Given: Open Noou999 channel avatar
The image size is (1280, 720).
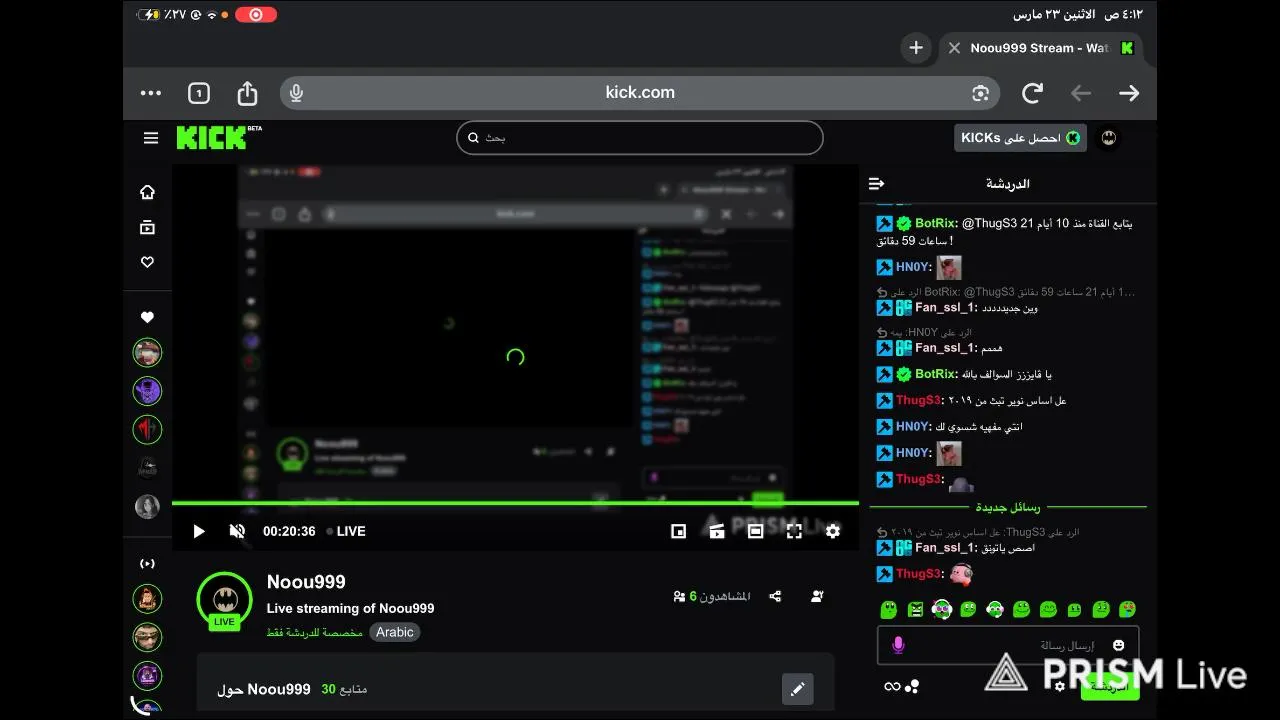Looking at the screenshot, I should (225, 600).
